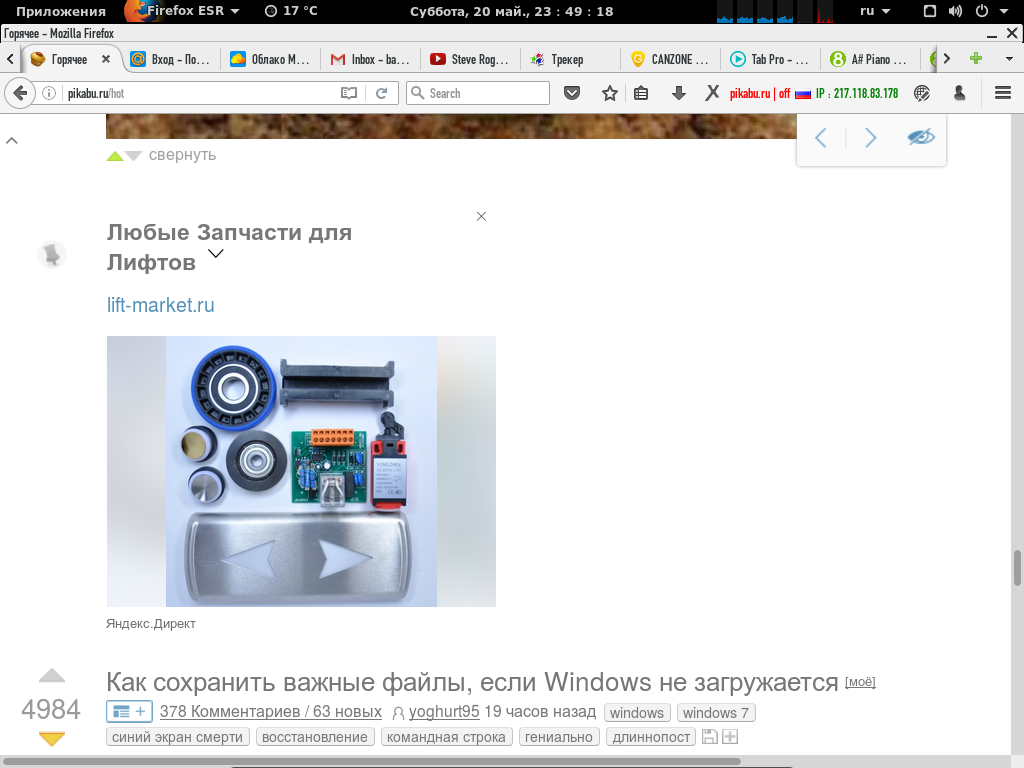Open the ru keyboard layout dropdown
1024x768 pixels.
tap(874, 11)
